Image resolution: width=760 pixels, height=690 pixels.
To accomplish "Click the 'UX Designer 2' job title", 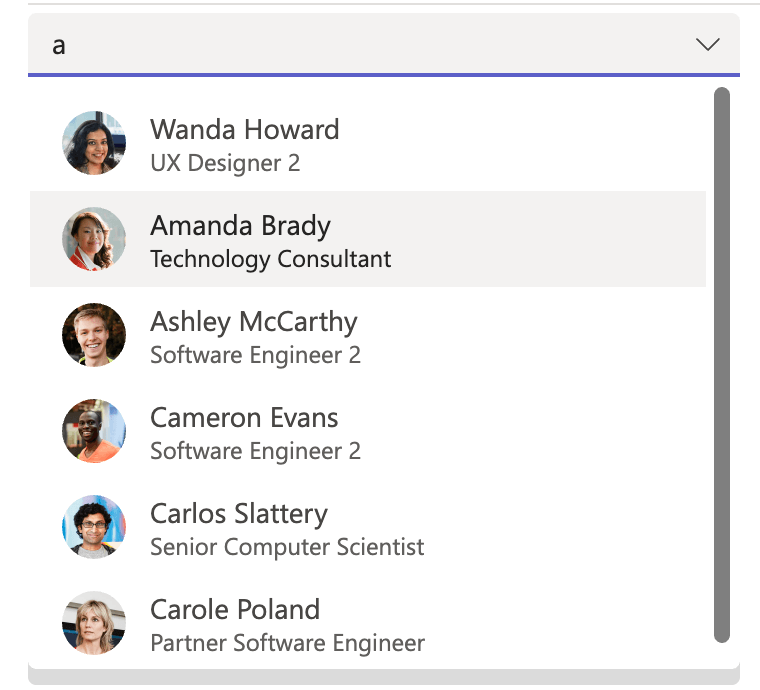I will [225, 163].
